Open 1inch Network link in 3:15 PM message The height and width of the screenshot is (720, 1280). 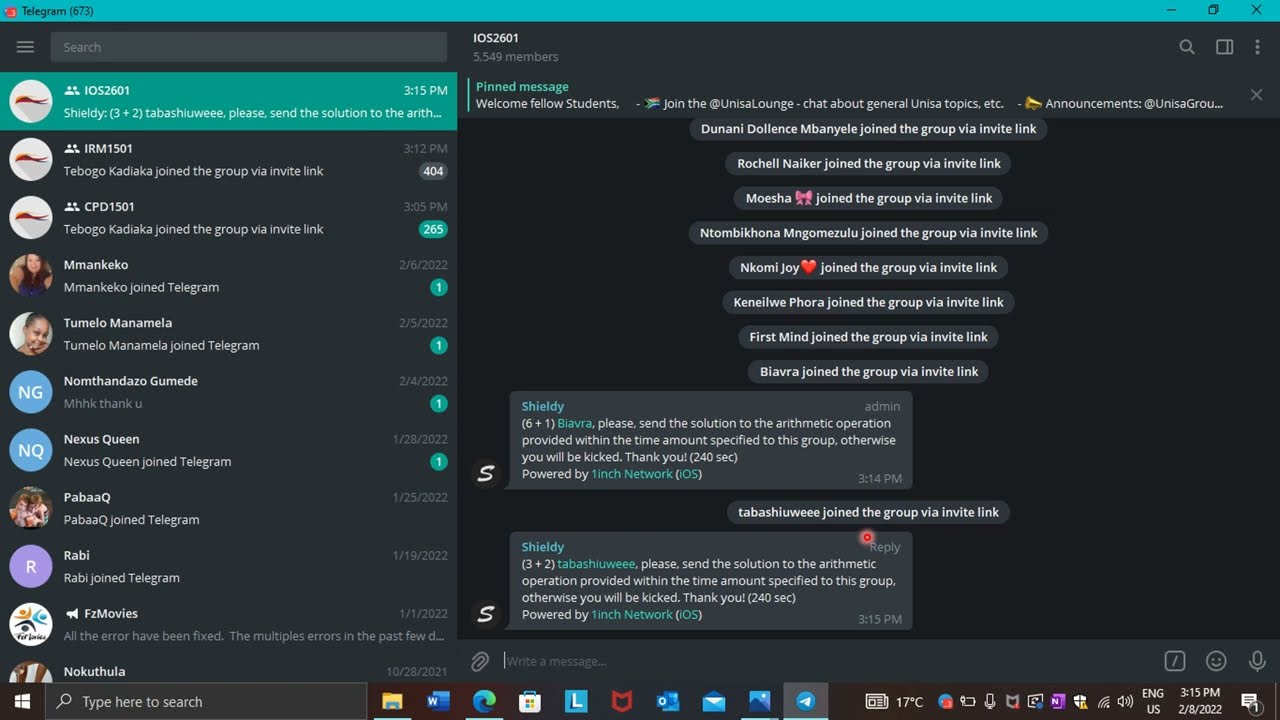[x=632, y=615]
